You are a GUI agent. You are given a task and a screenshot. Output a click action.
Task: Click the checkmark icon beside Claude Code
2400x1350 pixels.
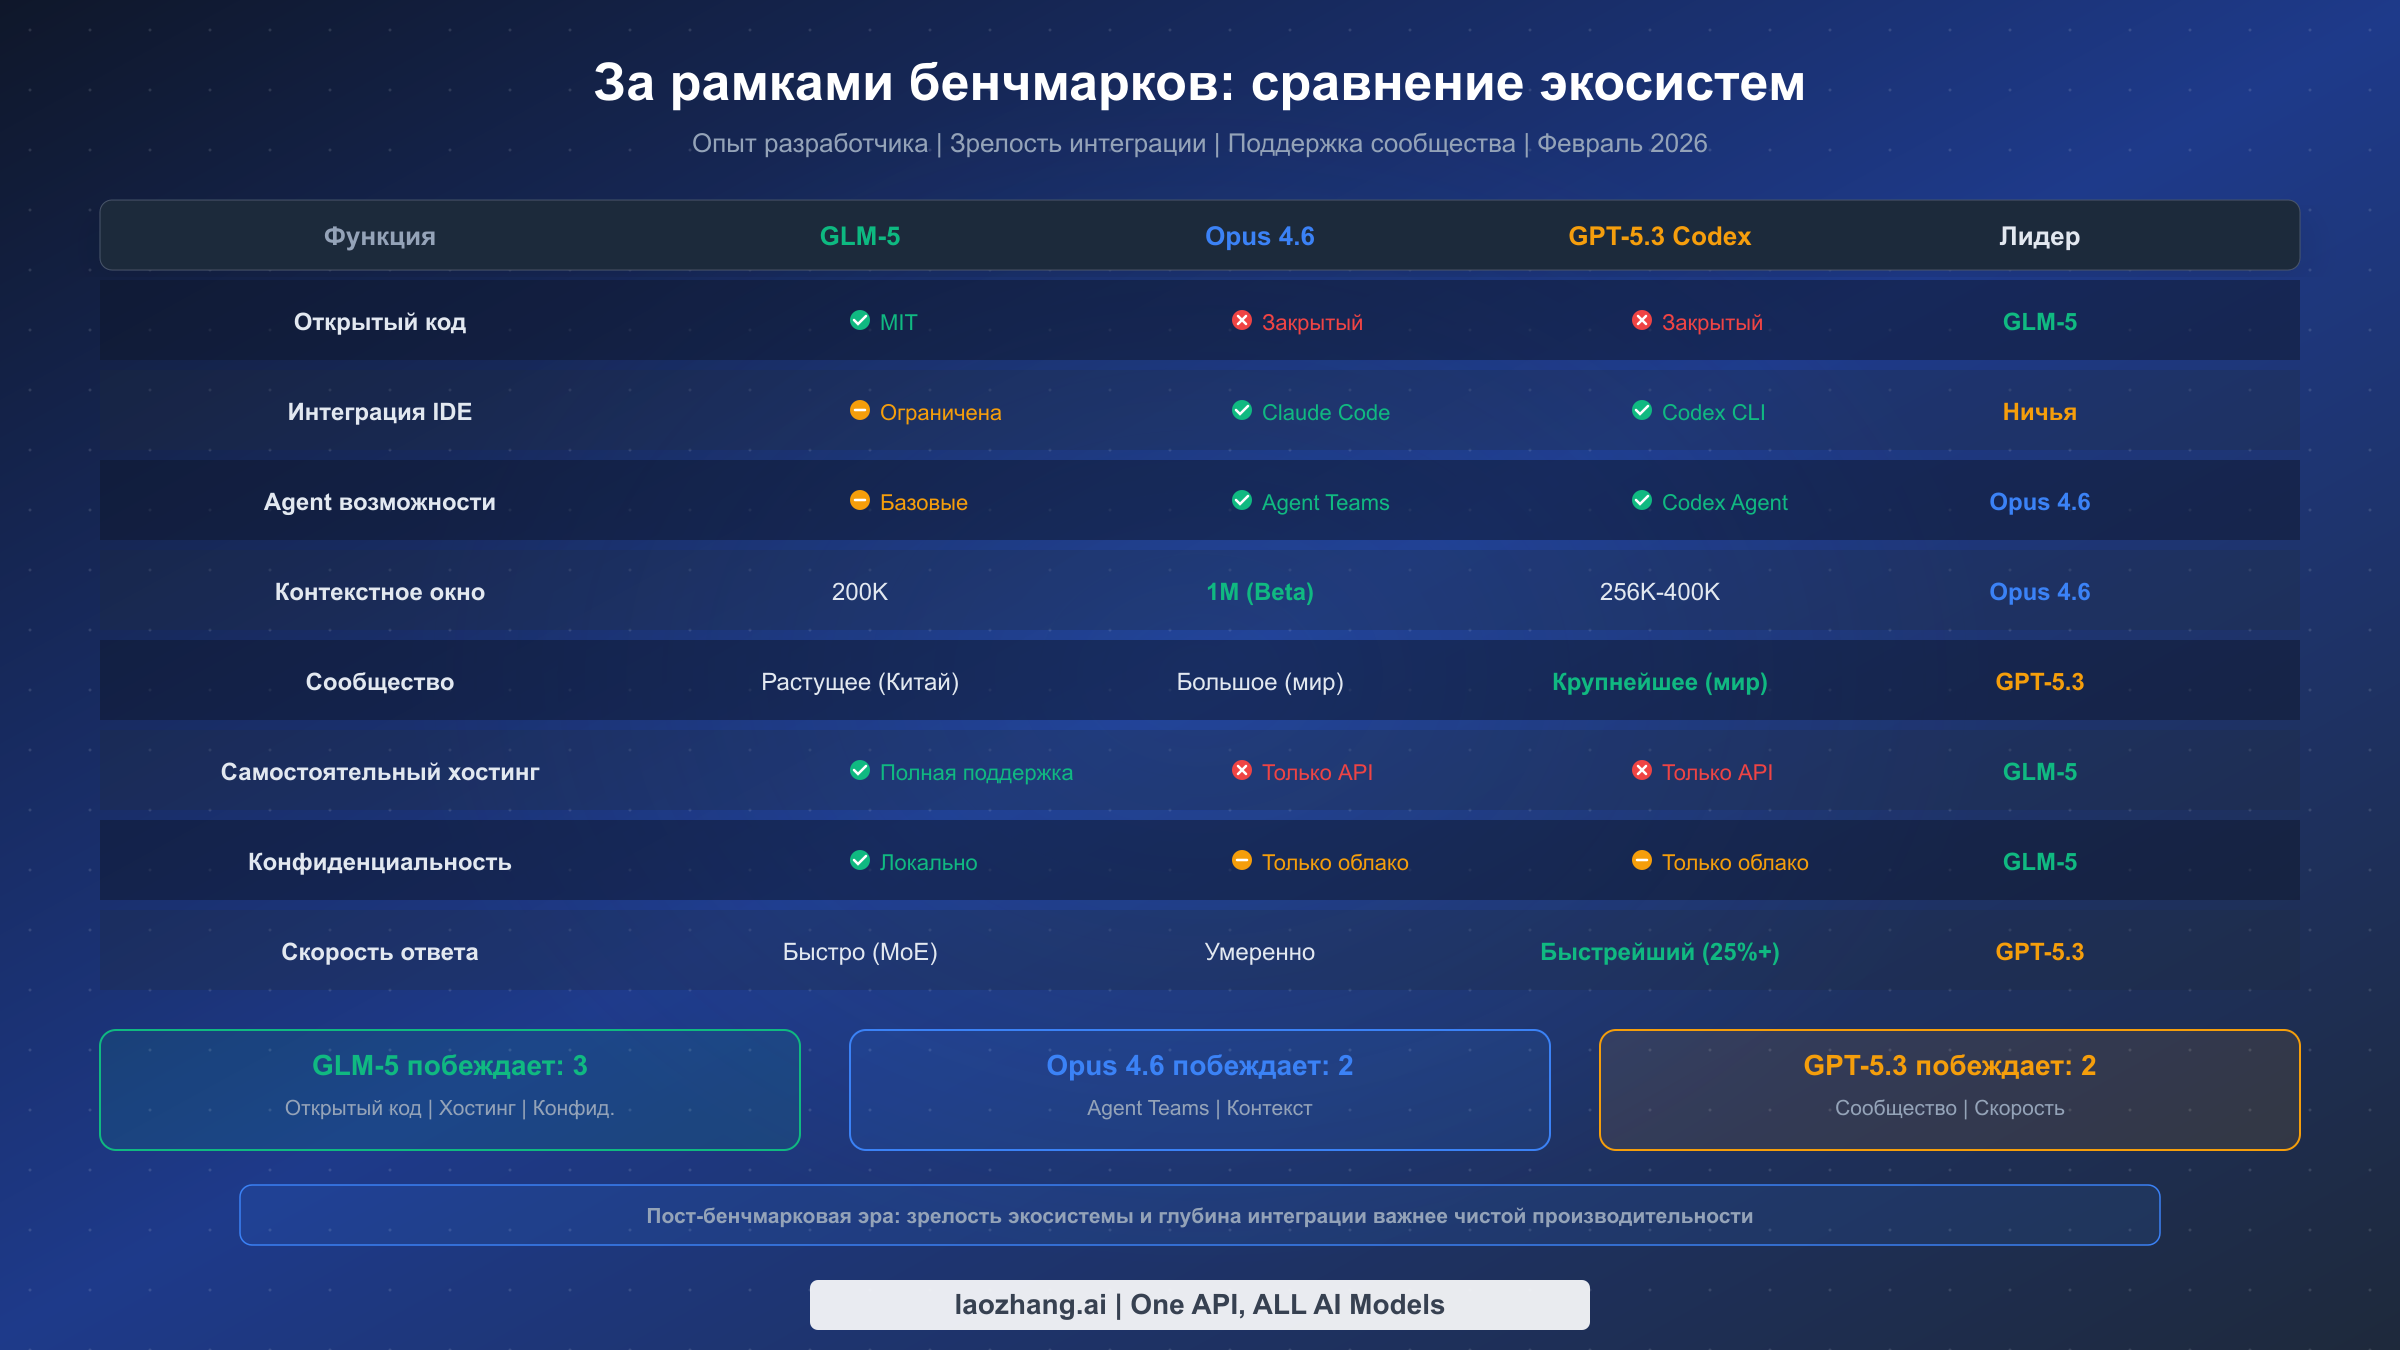pos(1242,411)
